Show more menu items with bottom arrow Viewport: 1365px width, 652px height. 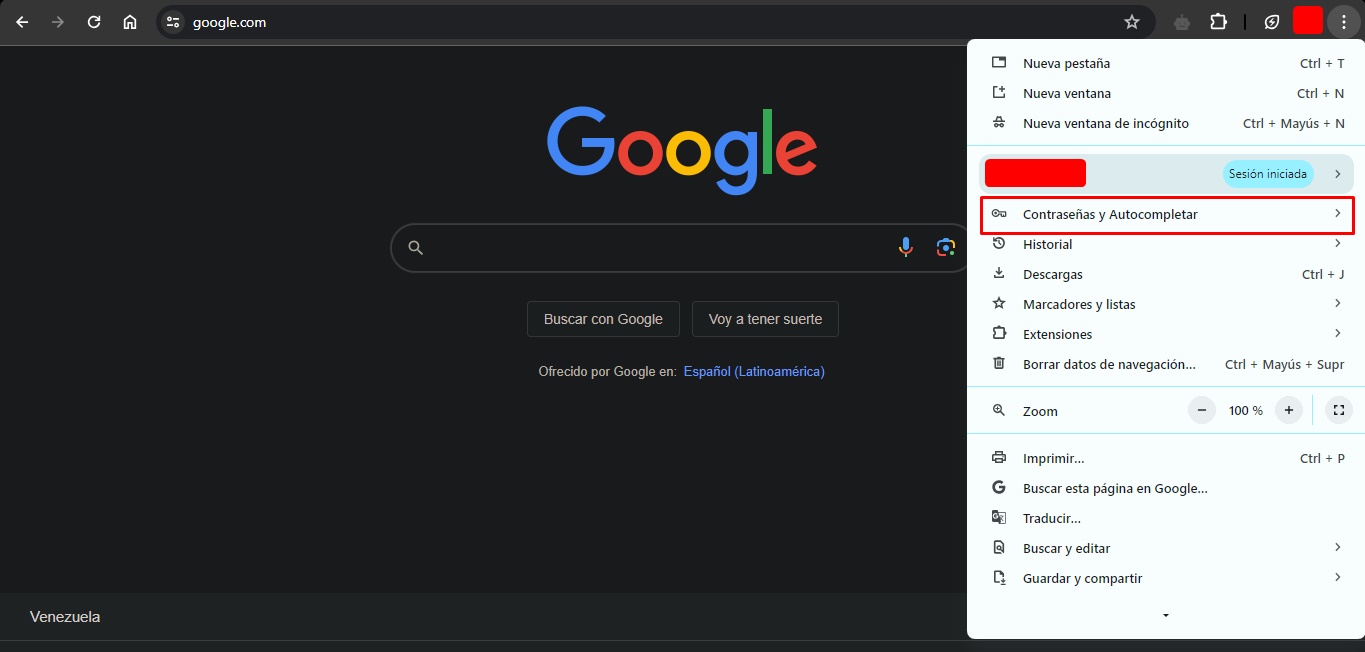tap(1166, 615)
